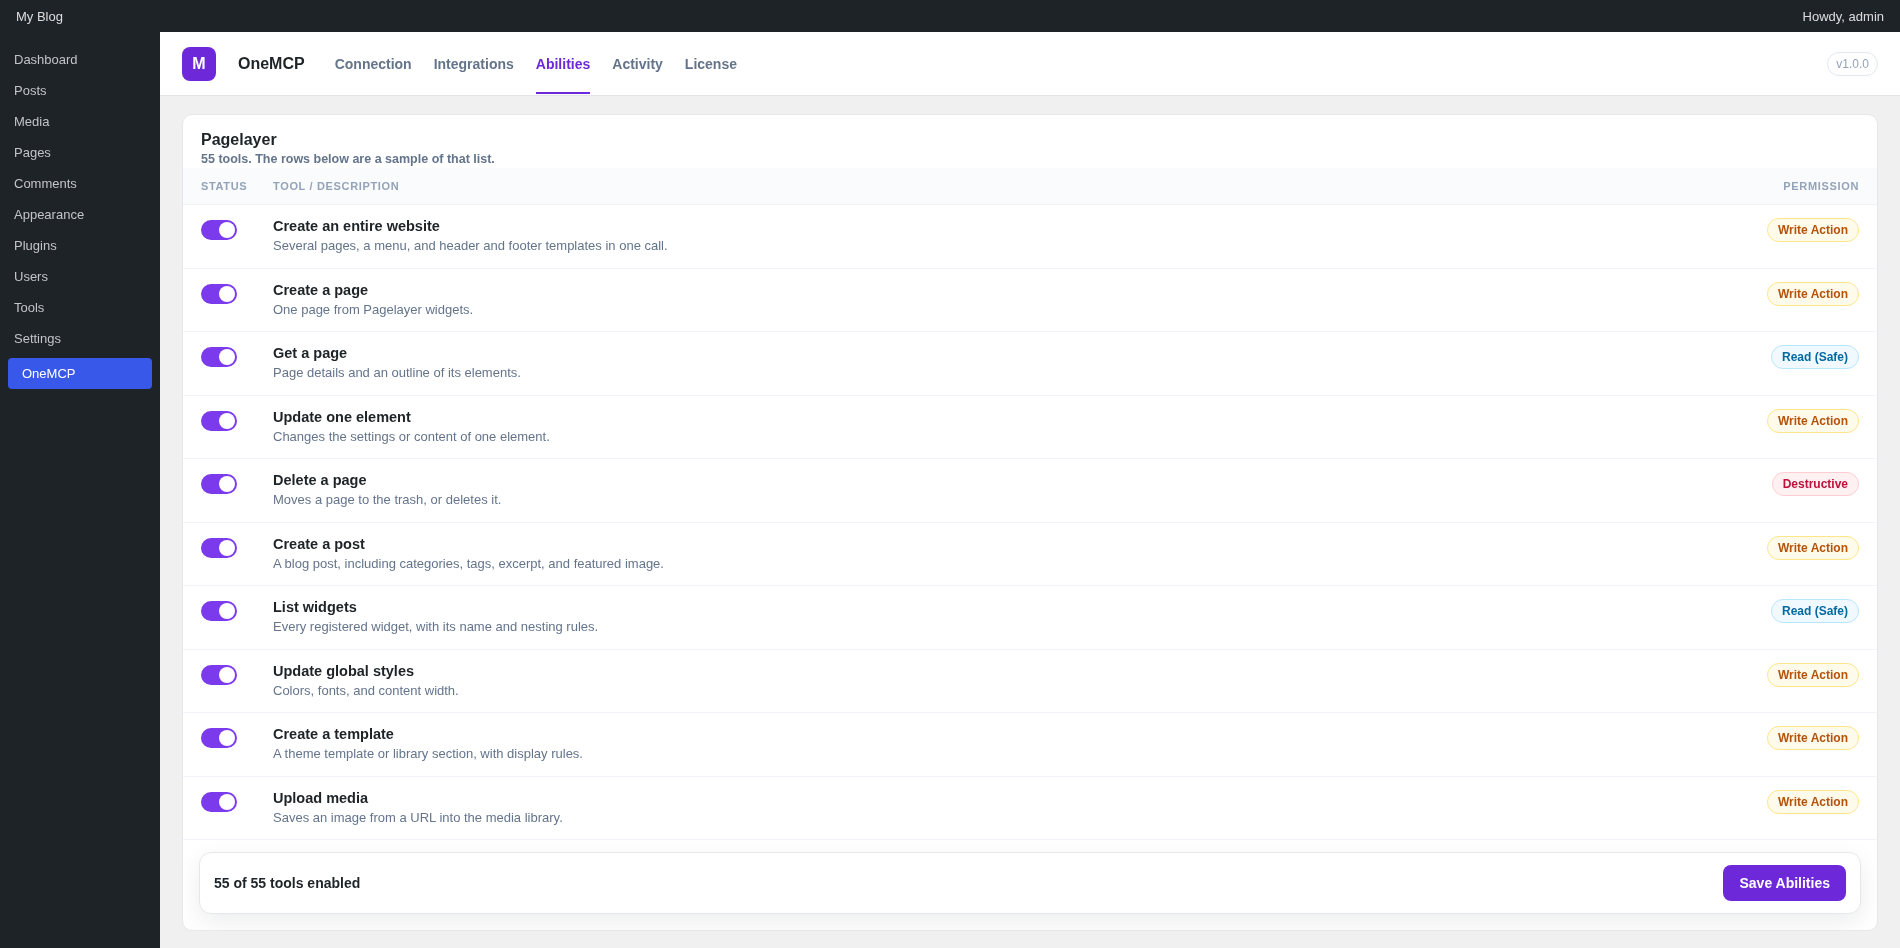
Task: Click the PERMISSION column header
Action: pos(1821,186)
